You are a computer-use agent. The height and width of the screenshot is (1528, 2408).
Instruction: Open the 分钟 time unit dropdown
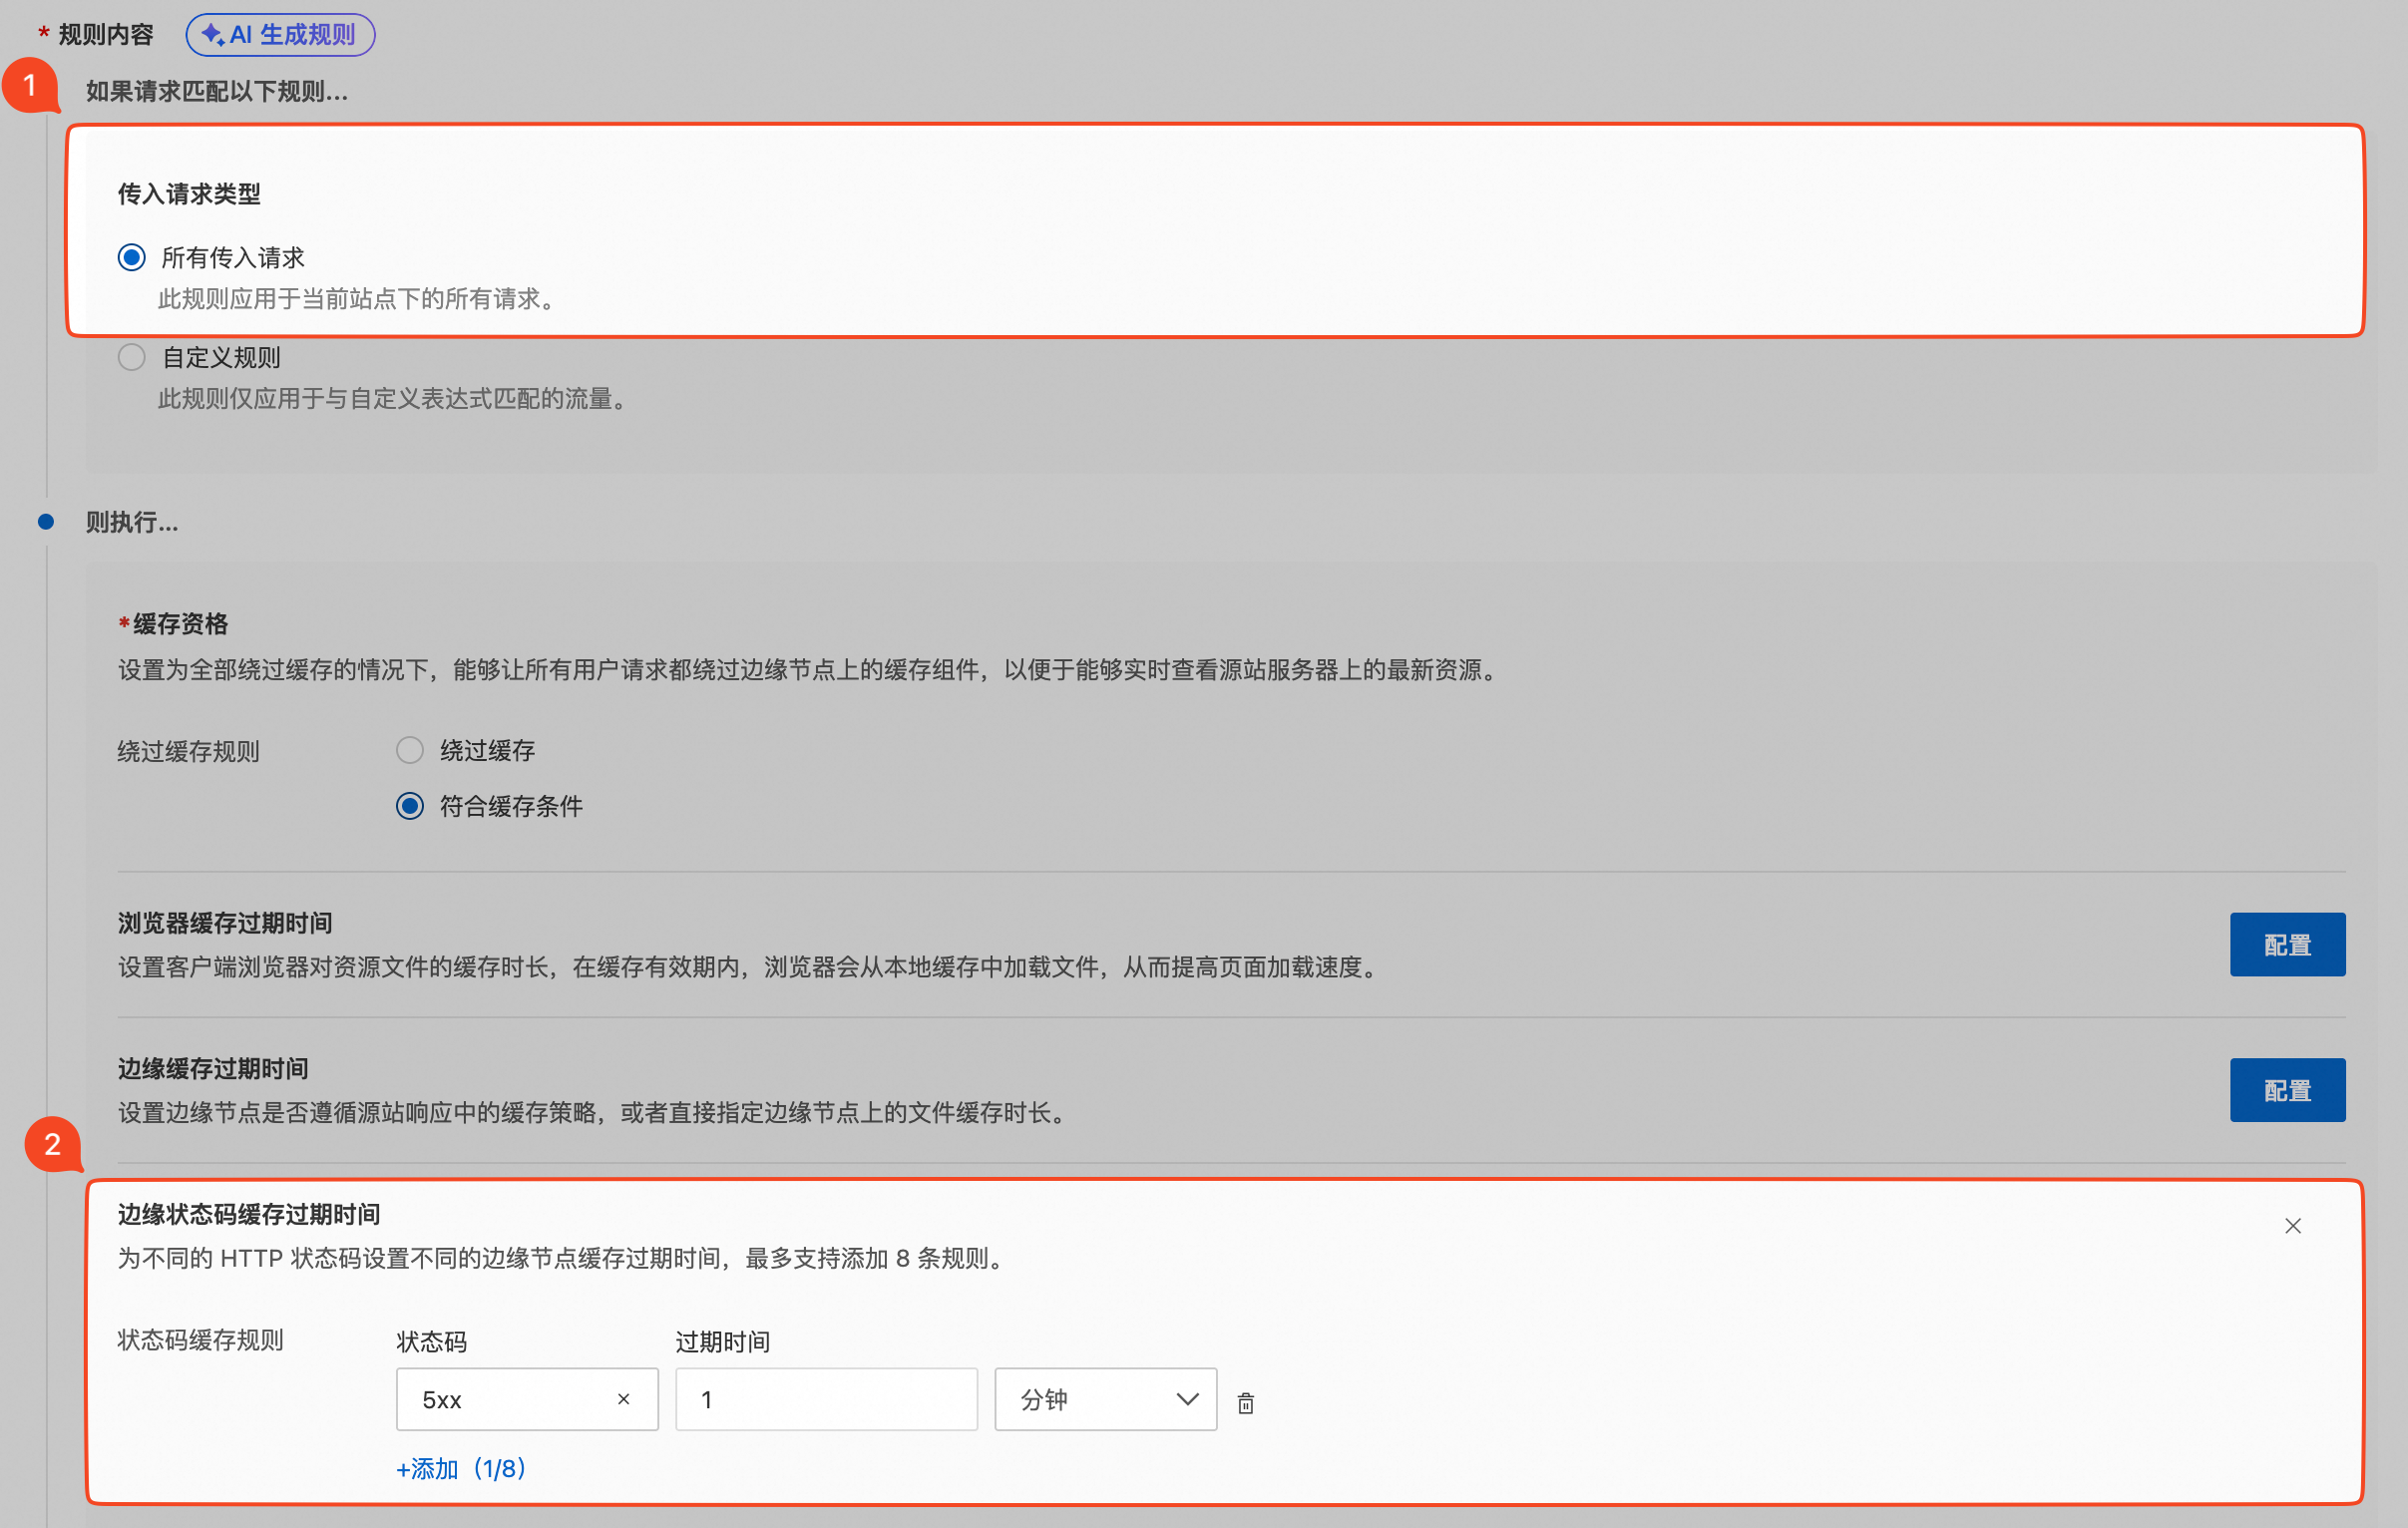[1105, 1399]
